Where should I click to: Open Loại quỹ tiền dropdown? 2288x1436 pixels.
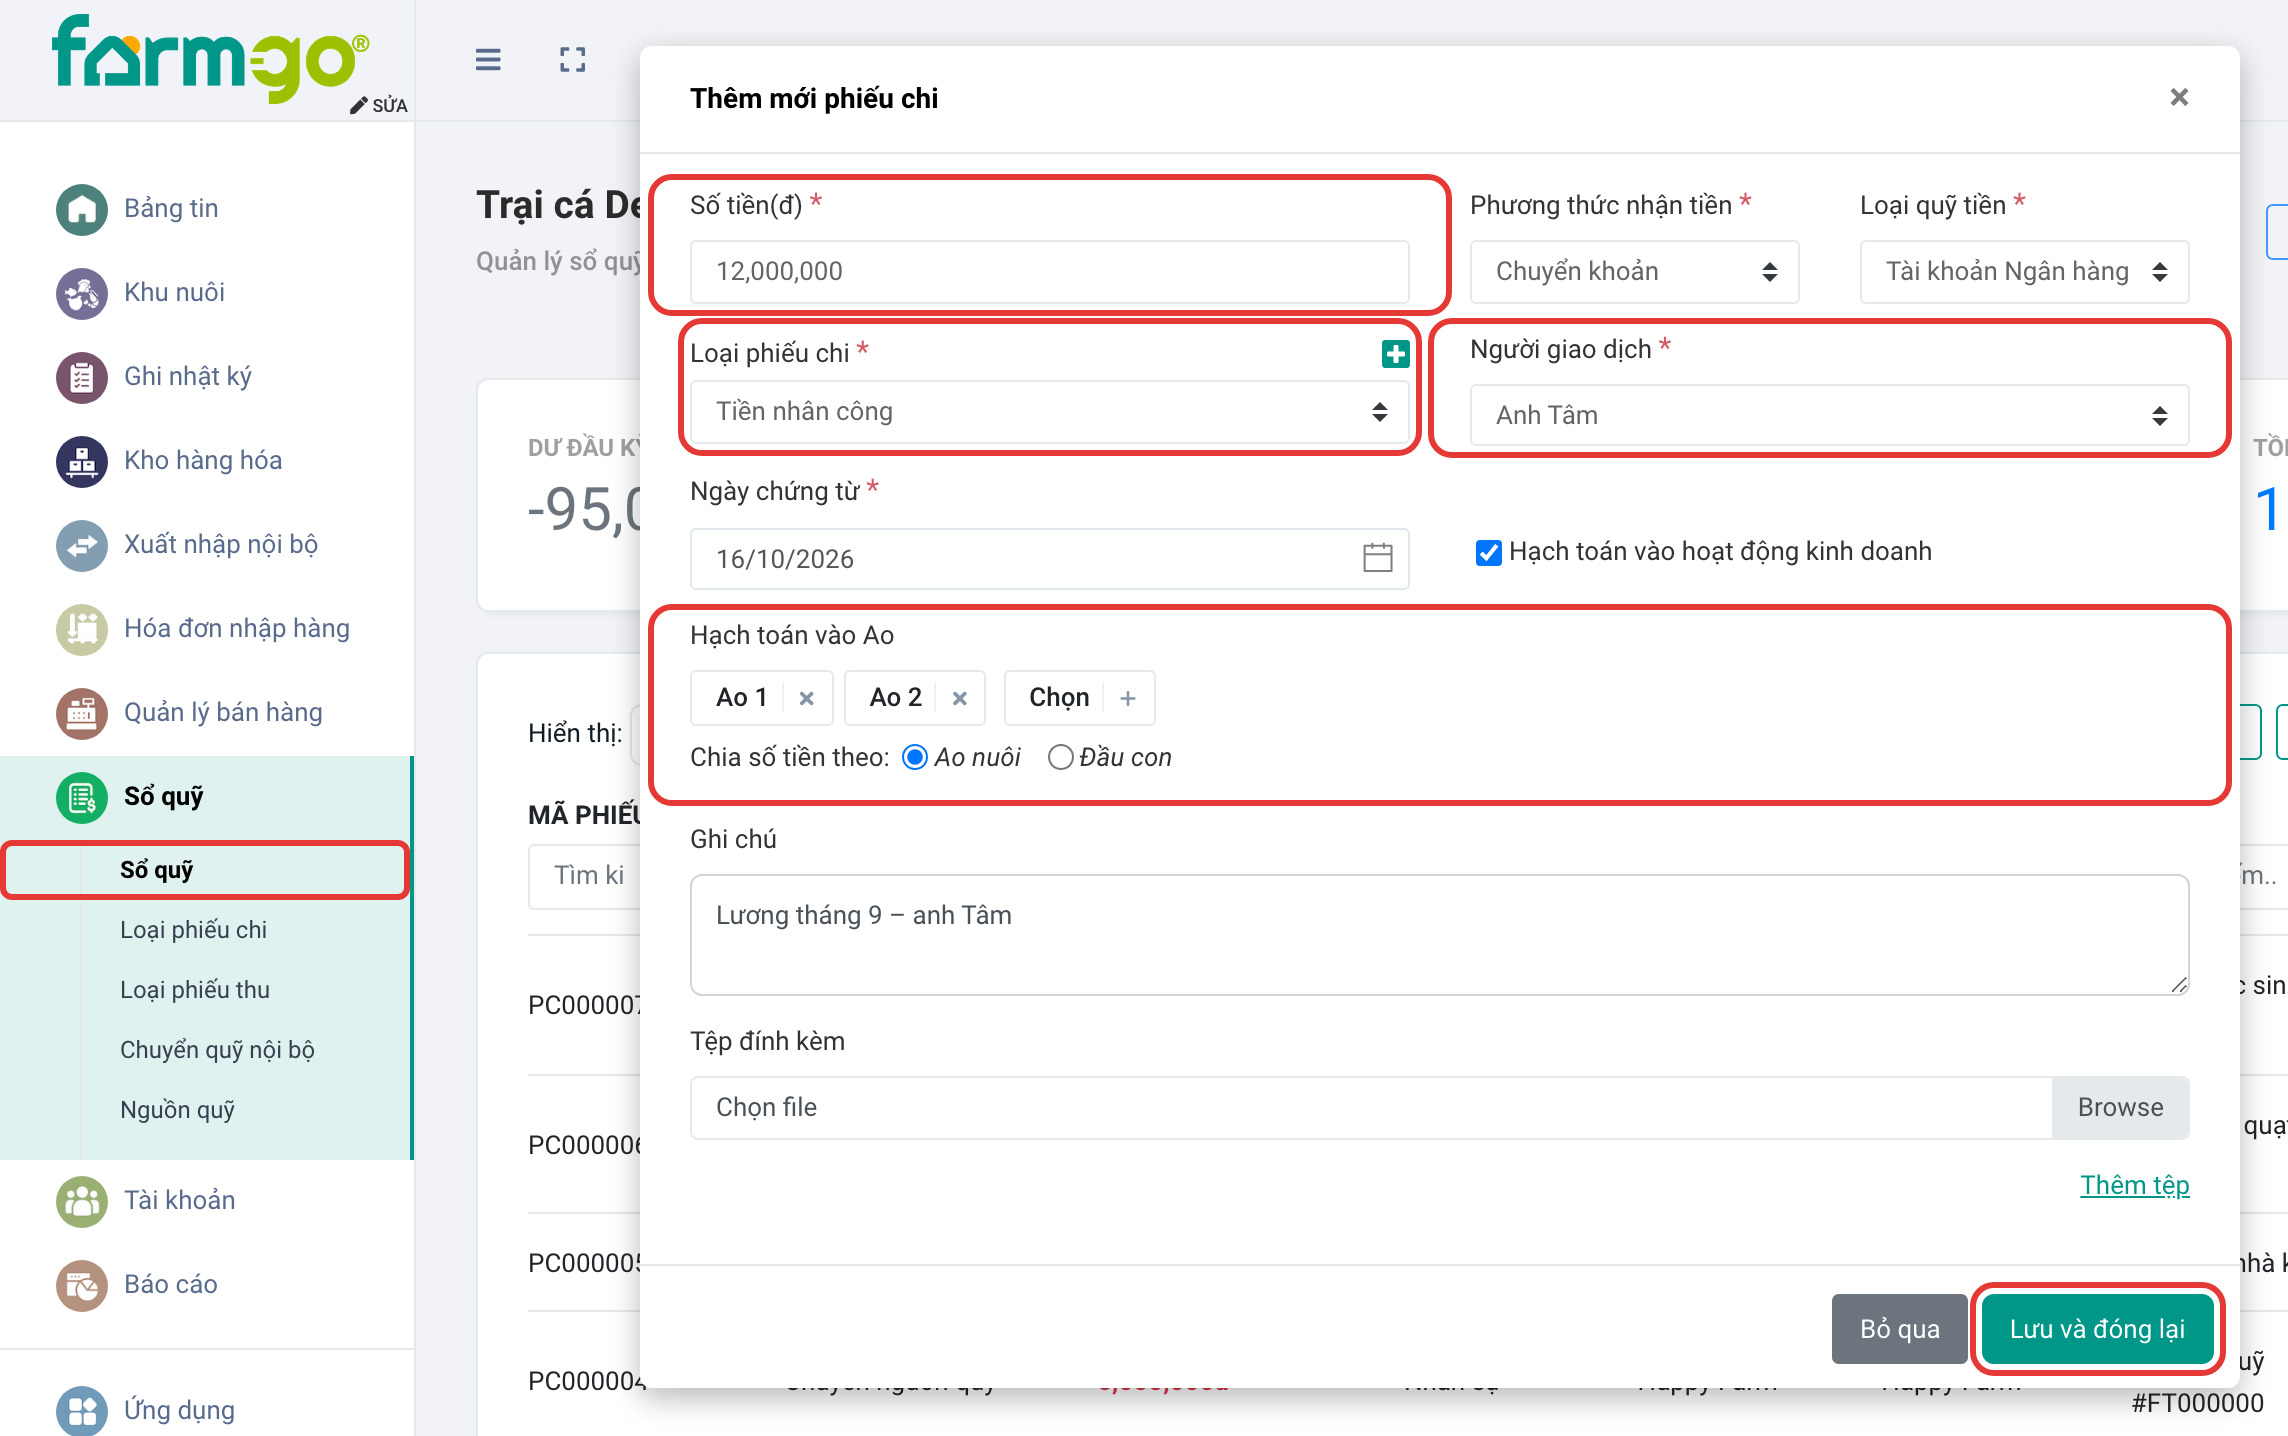(x=2024, y=271)
